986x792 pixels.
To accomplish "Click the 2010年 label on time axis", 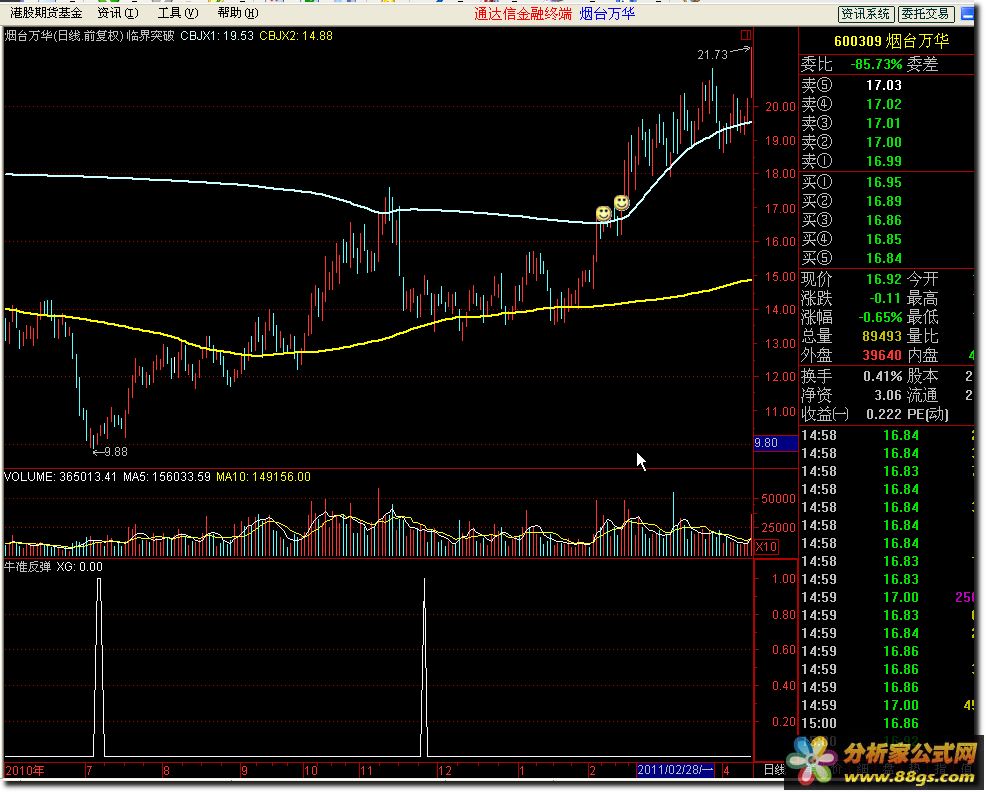I will (x=25, y=770).
